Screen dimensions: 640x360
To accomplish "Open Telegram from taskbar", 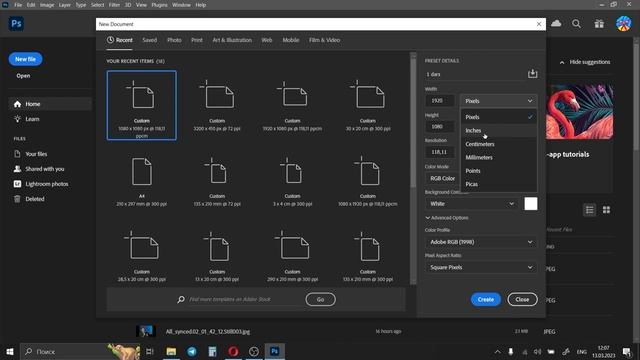I will 192,351.
